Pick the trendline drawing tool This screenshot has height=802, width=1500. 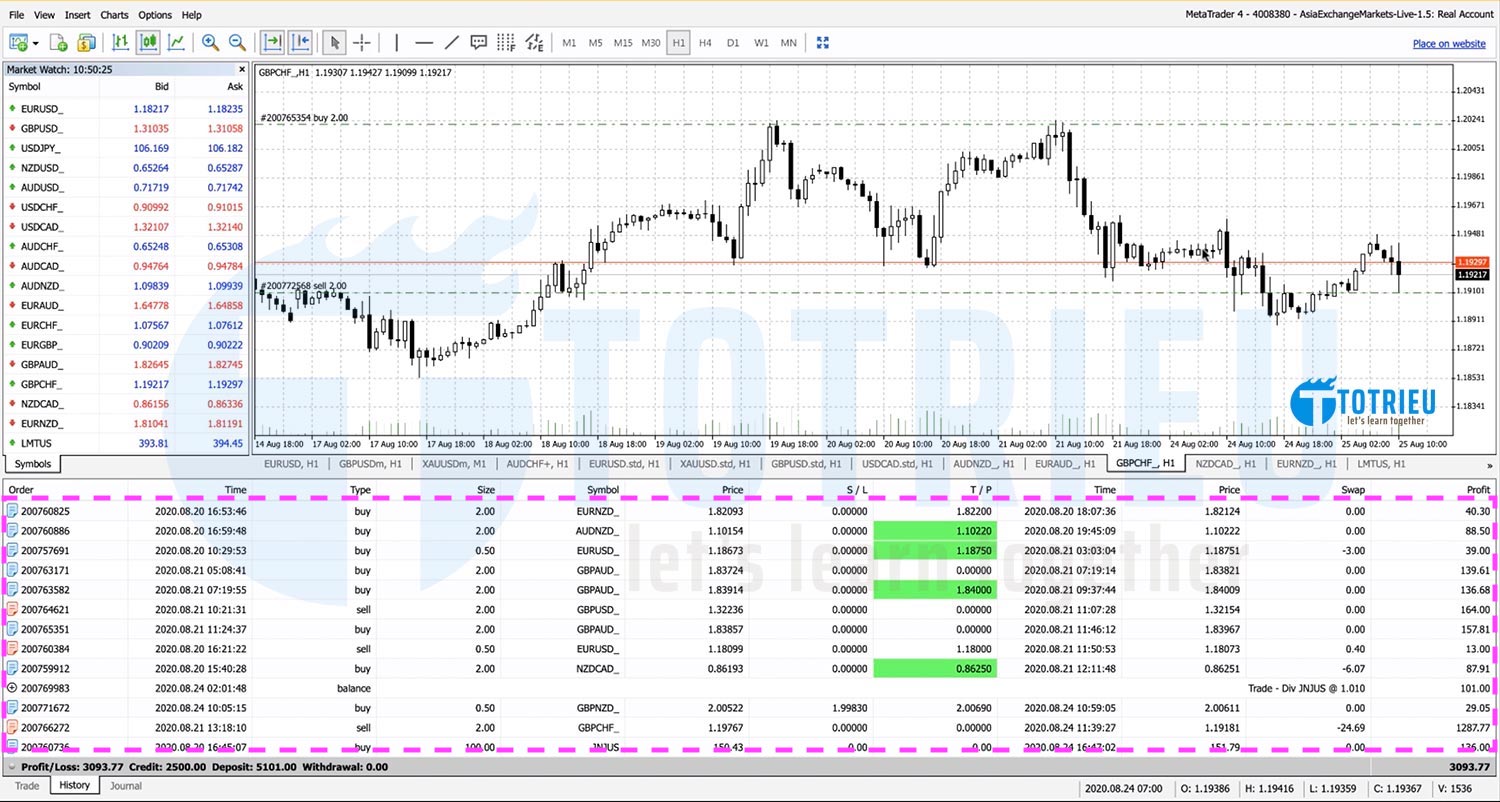coord(451,42)
